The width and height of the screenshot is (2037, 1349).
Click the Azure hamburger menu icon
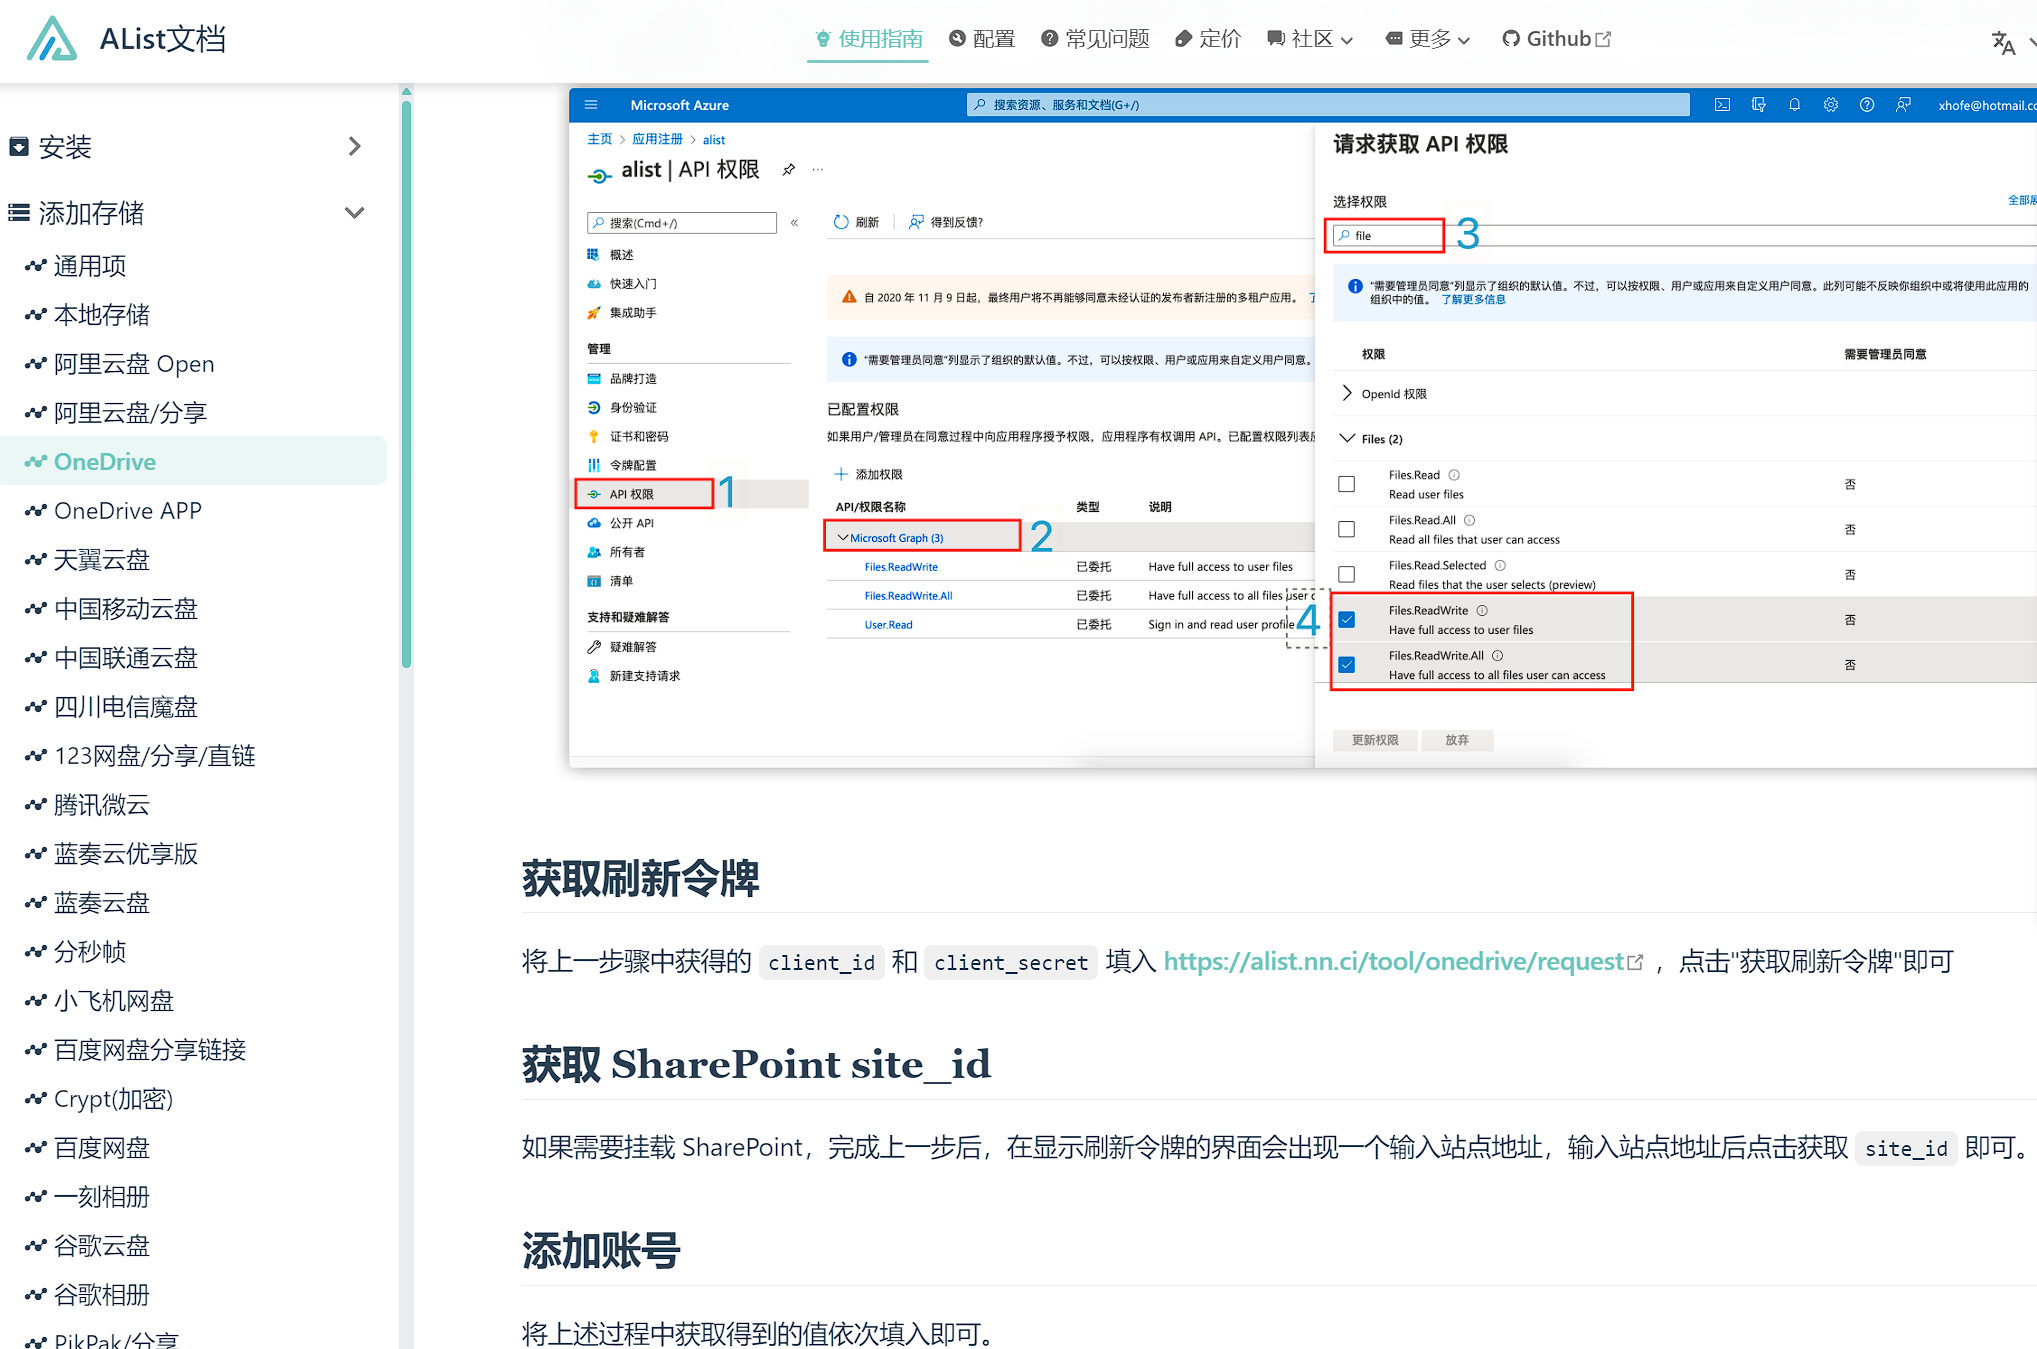[591, 104]
